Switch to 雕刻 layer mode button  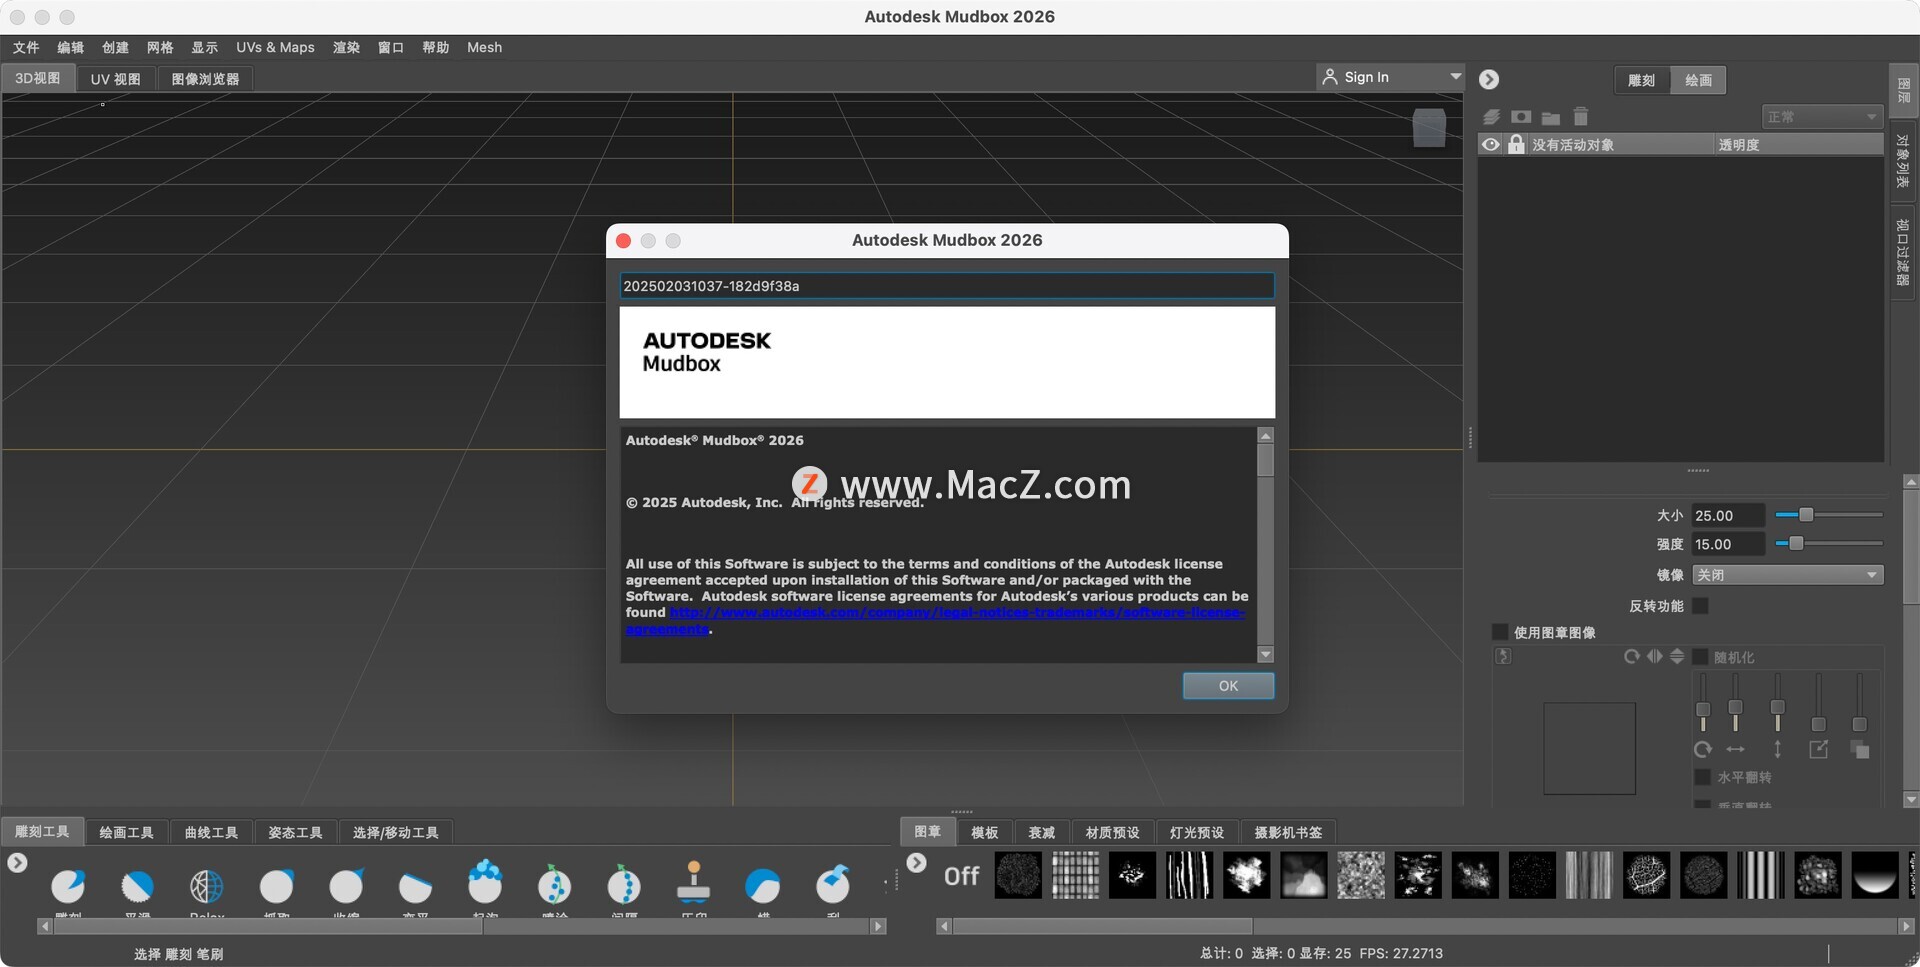tap(1641, 80)
